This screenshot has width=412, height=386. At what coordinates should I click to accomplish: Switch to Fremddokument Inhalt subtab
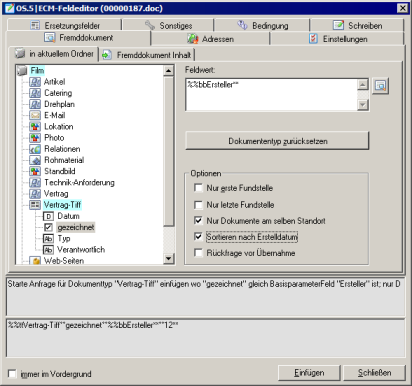147,55
